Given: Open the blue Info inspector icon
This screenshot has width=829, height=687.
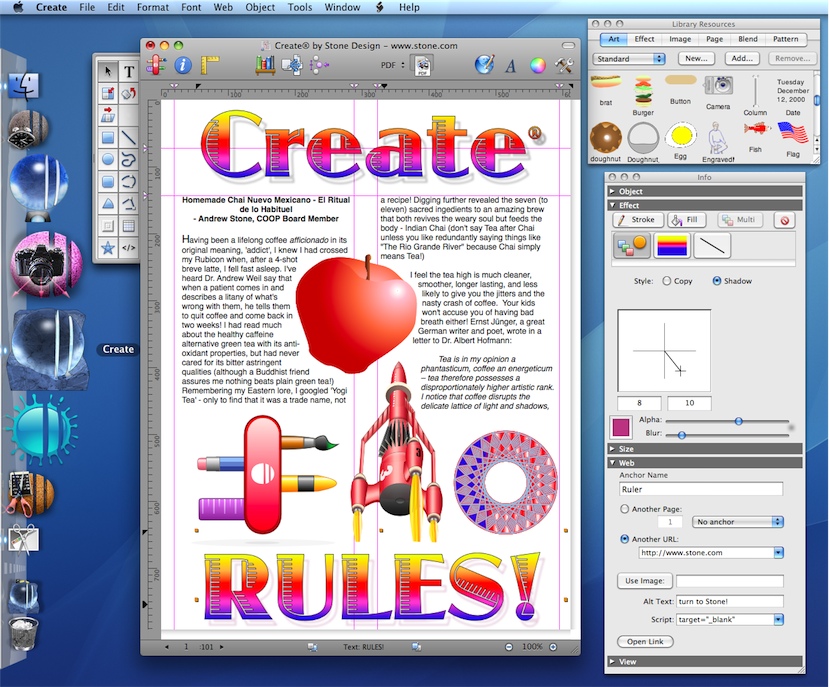Looking at the screenshot, I should [x=183, y=65].
